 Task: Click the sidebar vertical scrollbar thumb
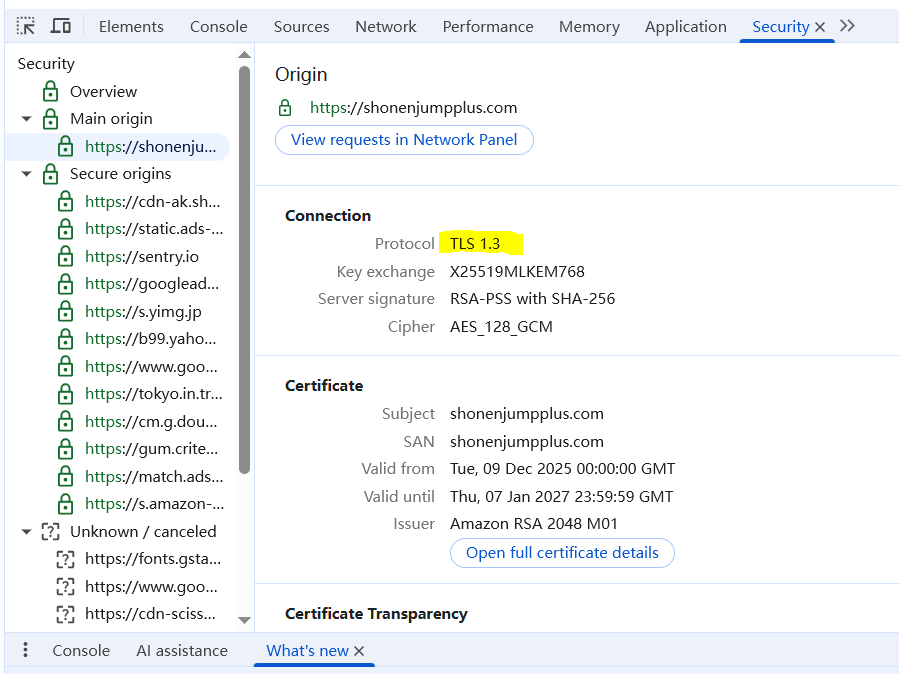[244, 269]
